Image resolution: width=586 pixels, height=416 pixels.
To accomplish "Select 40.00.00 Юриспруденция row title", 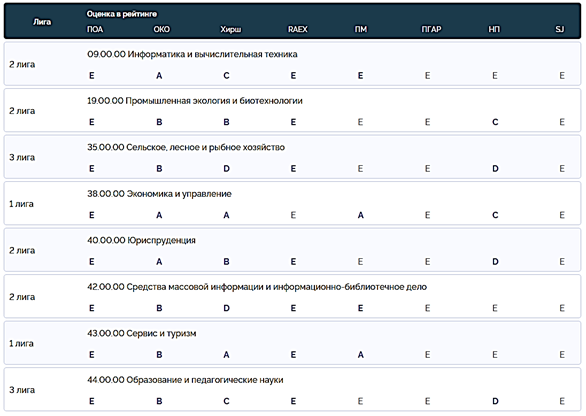I will [x=141, y=240].
